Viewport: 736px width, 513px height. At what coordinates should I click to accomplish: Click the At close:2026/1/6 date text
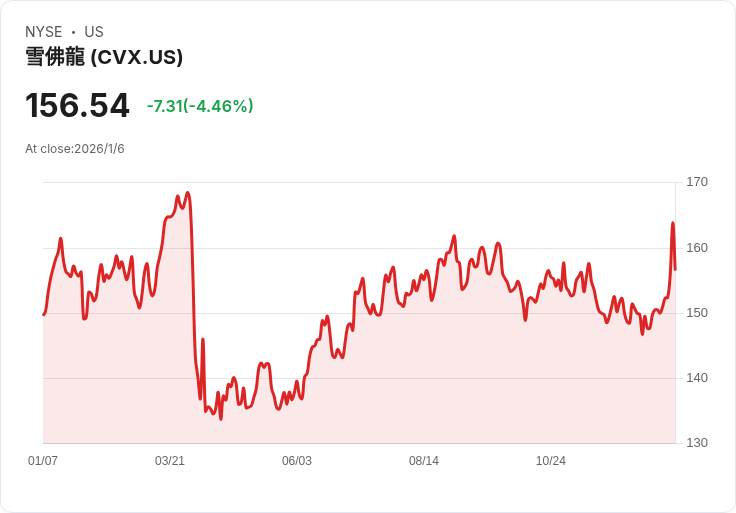pyautogui.click(x=75, y=149)
